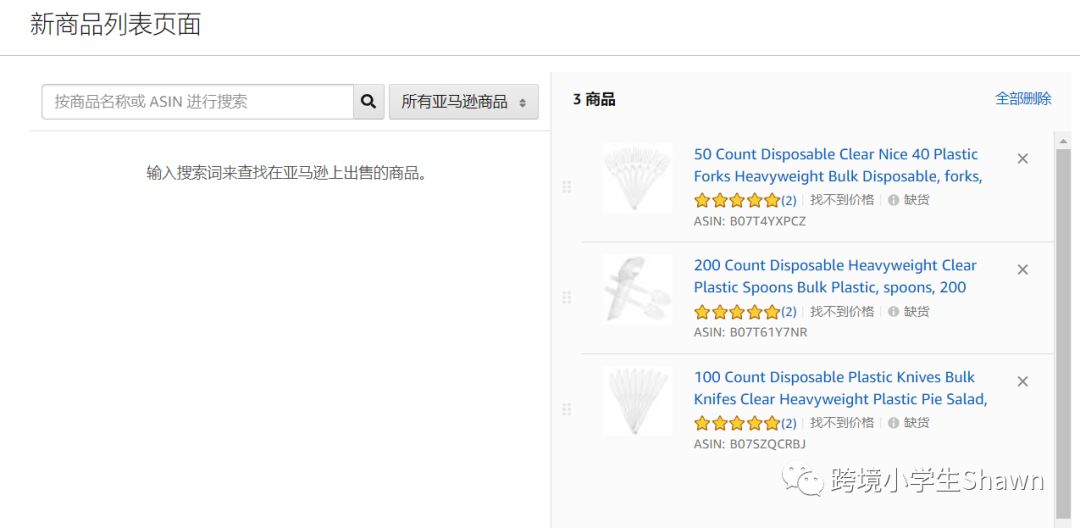Click drag handle of forks product
This screenshot has width=1080, height=528.
[x=567, y=187]
